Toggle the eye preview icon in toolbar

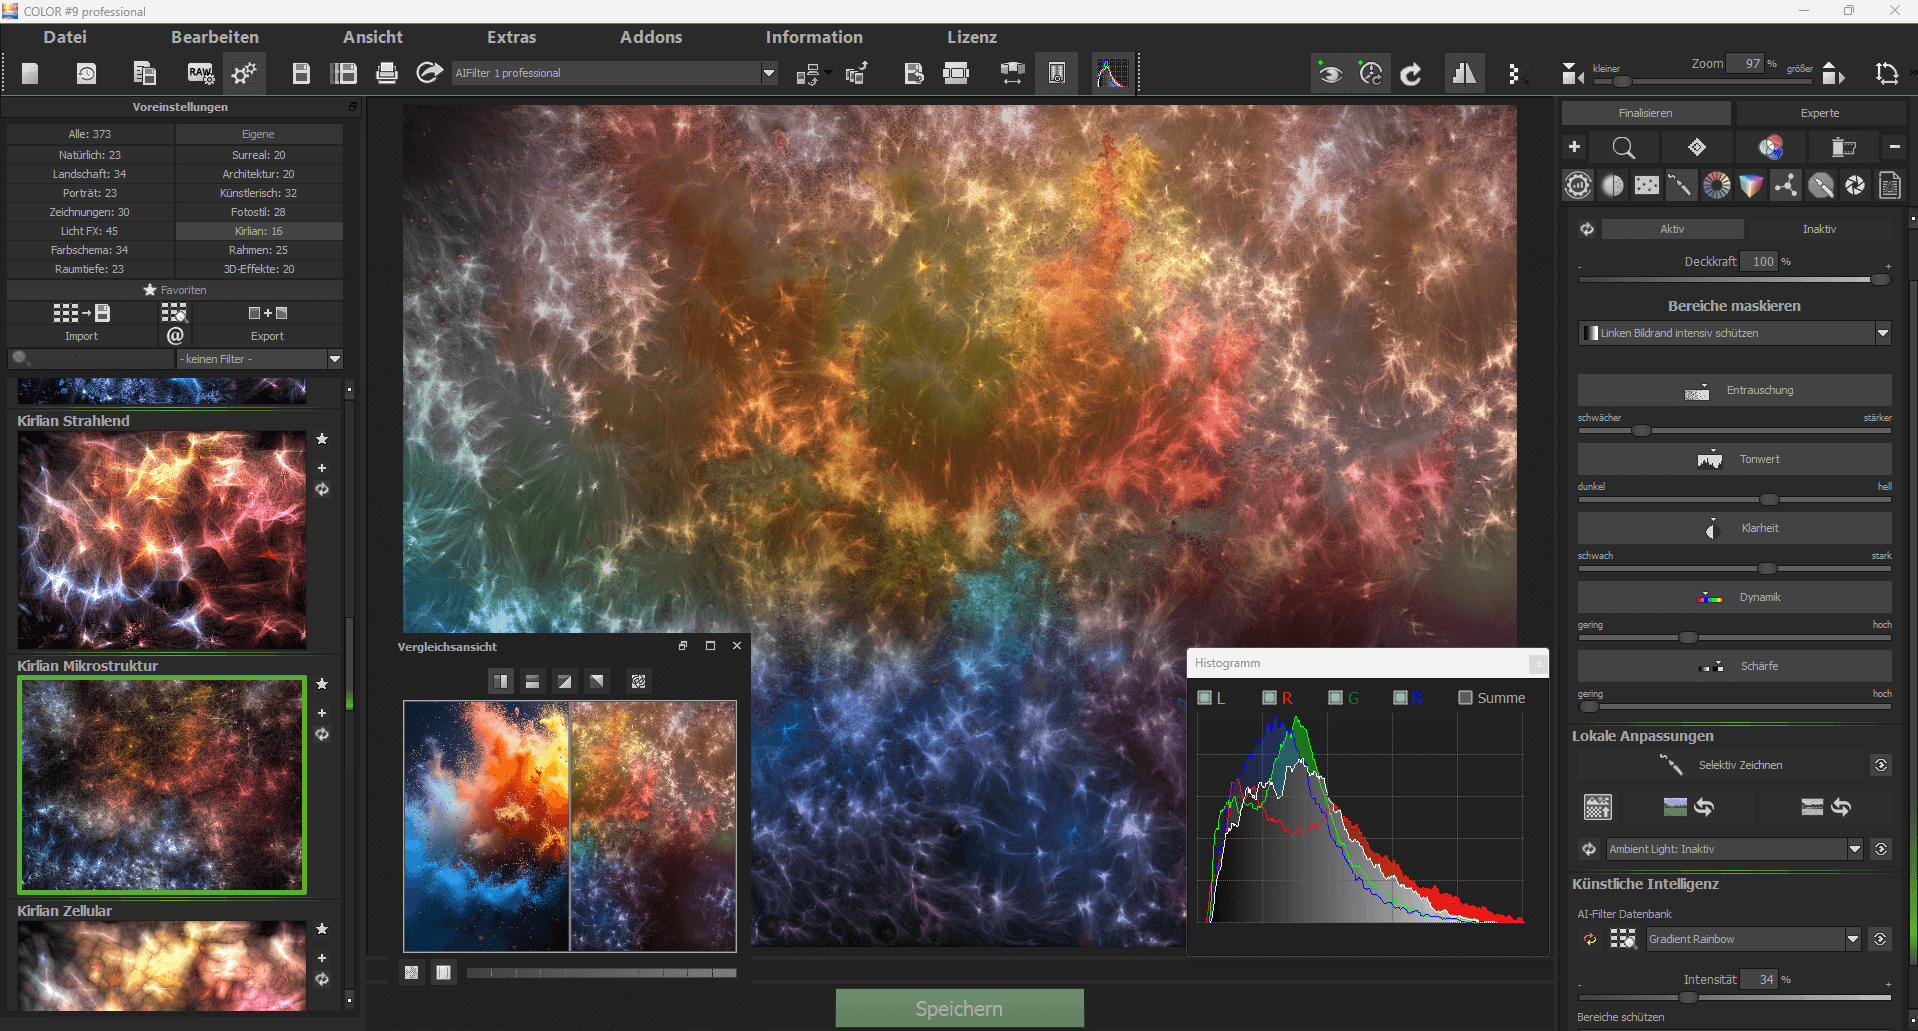click(1329, 74)
